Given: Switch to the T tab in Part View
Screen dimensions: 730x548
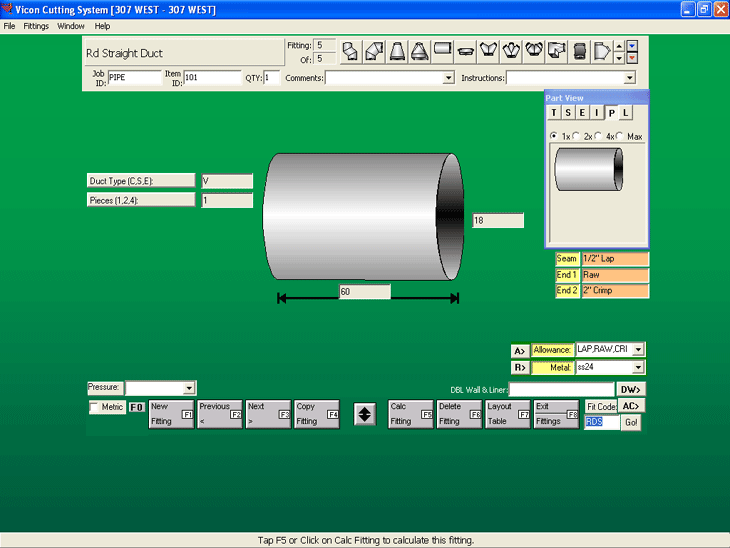Looking at the screenshot, I should [554, 113].
